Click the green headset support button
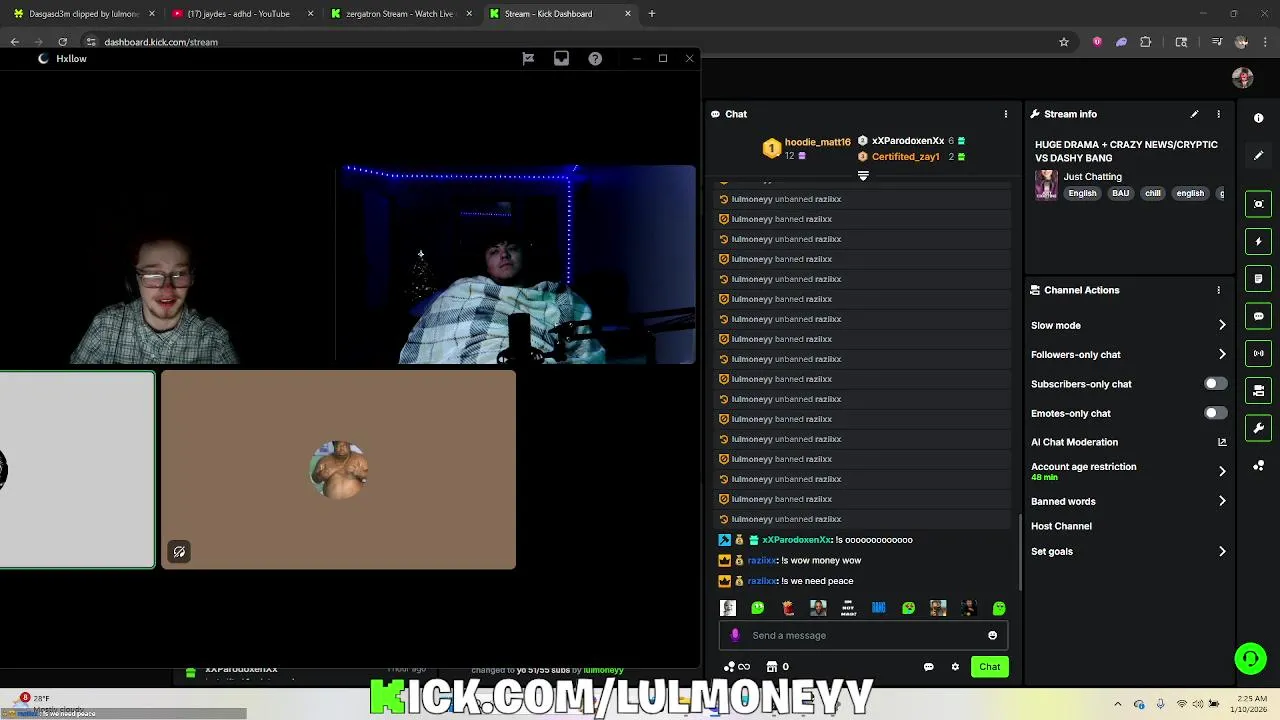Image resolution: width=1280 pixels, height=720 pixels. pyautogui.click(x=1250, y=658)
